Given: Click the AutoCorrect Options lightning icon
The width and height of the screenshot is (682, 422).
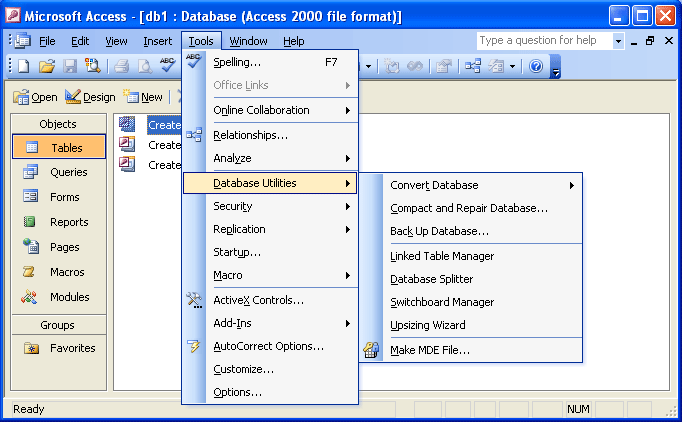Looking at the screenshot, I should (194, 346).
